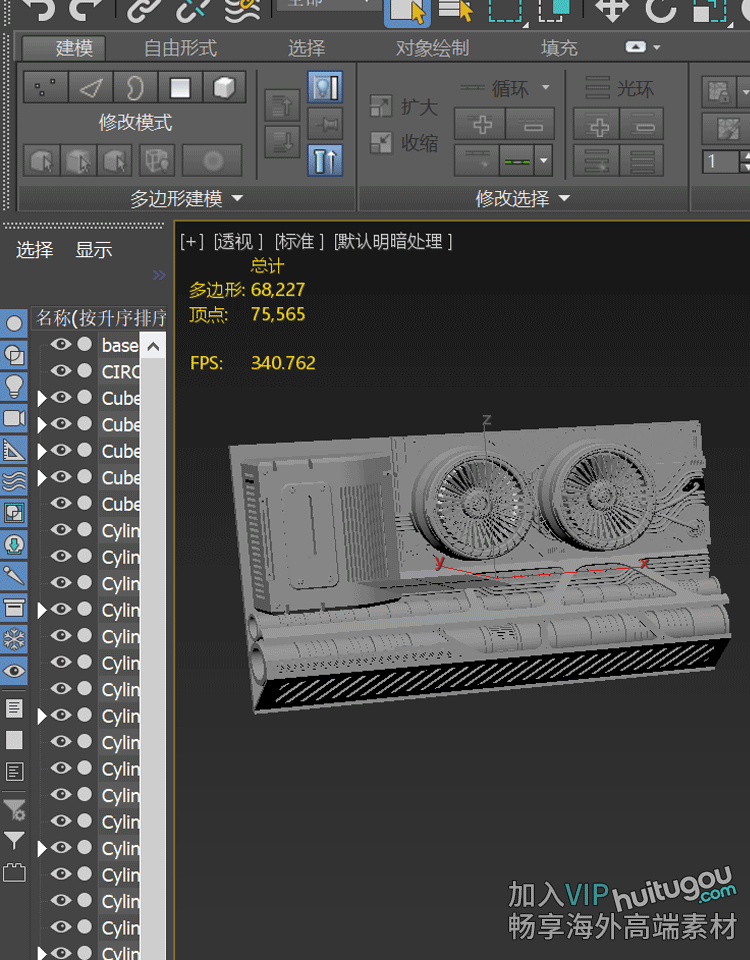Expand the first Cube row in the list

coord(42,399)
